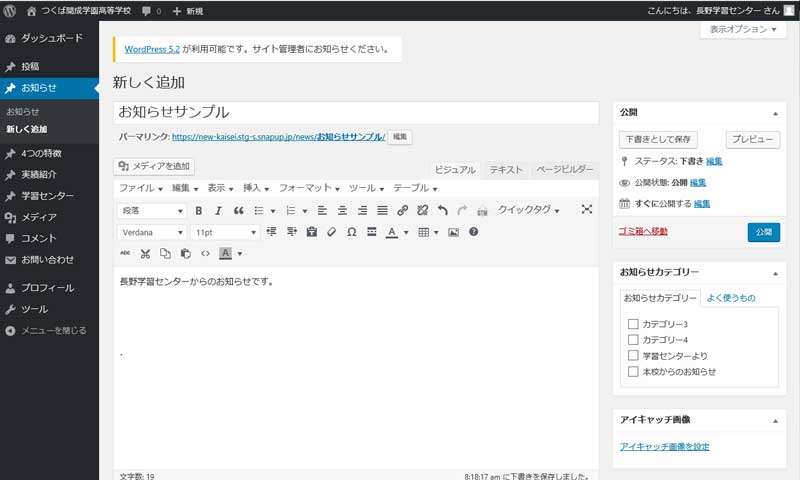Viewport: 800px width, 480px height.
Task: Clear formatting with eraser icon
Action: point(332,232)
